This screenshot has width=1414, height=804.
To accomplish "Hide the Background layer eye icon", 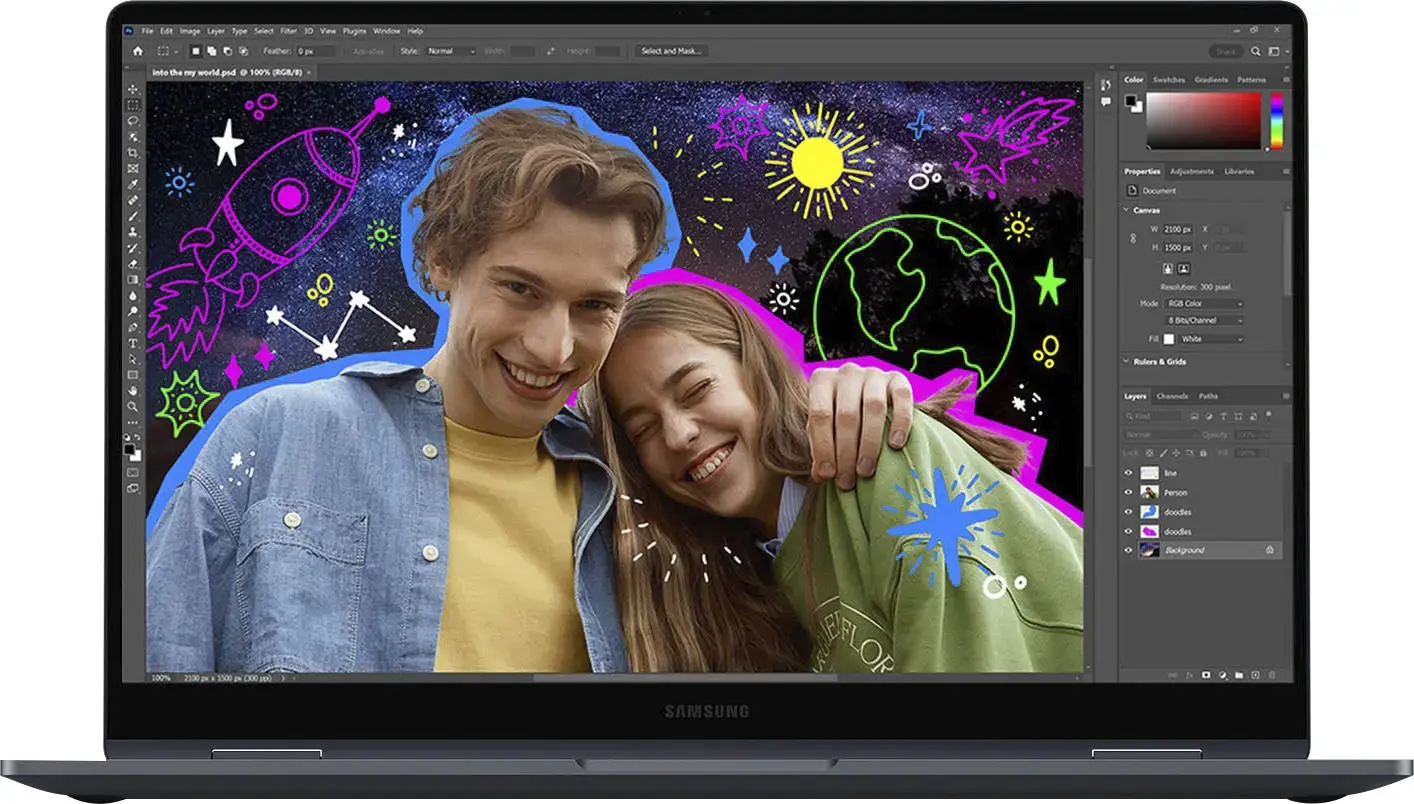I will (1128, 550).
